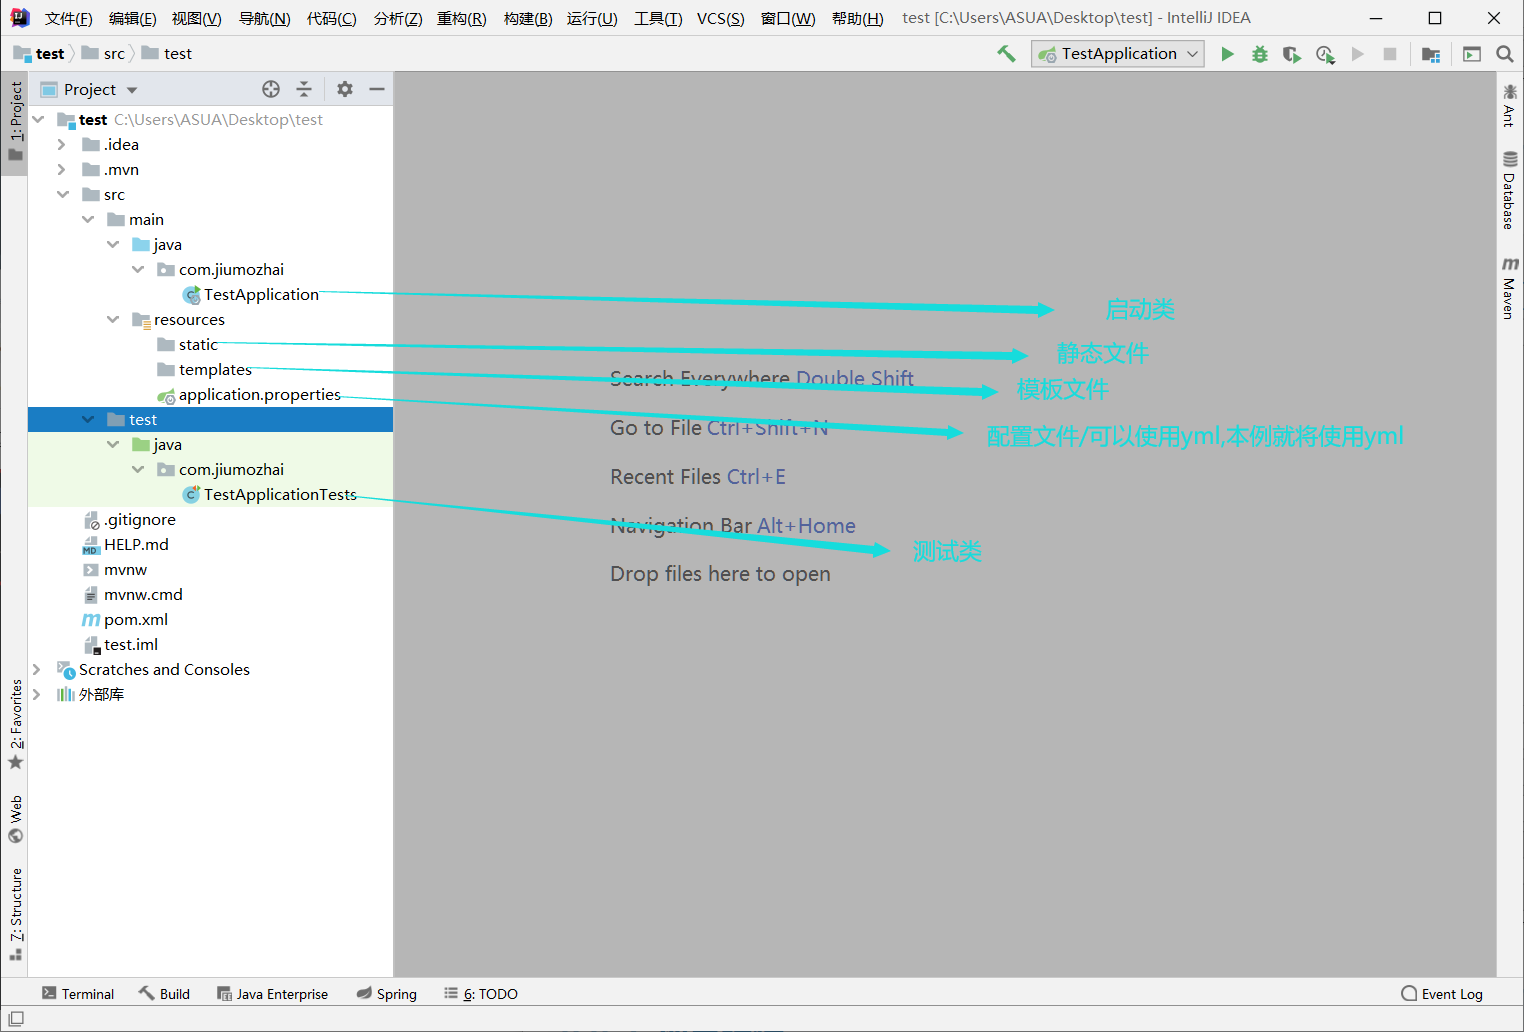Image resolution: width=1524 pixels, height=1032 pixels.
Task: Open Project Structure icon in toolbar
Action: pos(1431,54)
